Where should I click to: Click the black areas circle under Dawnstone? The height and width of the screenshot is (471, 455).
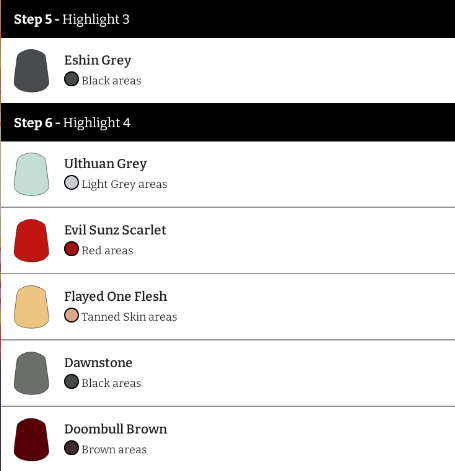71,382
